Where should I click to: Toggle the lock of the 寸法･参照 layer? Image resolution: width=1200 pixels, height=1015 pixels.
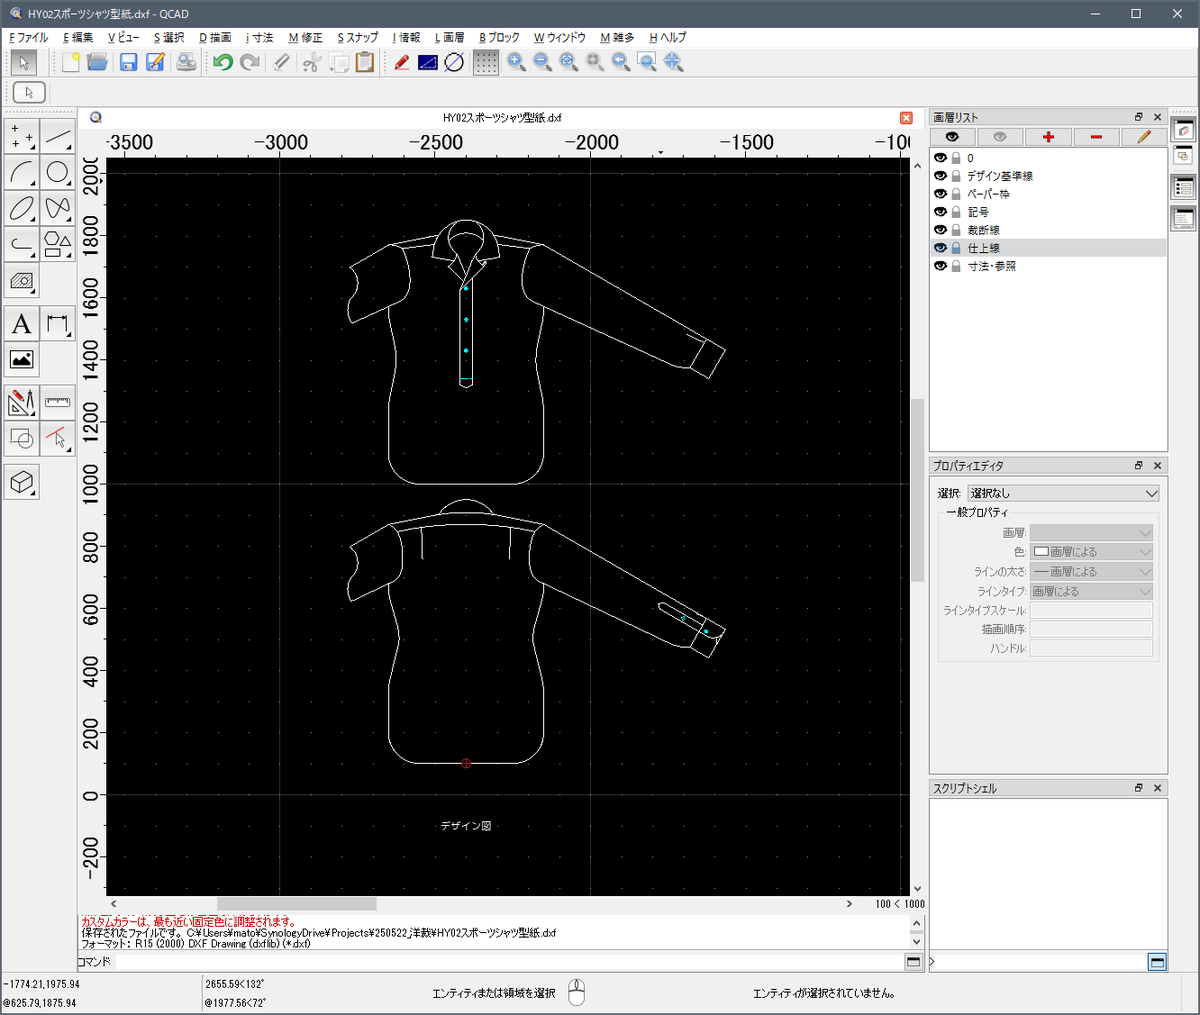[x=956, y=266]
